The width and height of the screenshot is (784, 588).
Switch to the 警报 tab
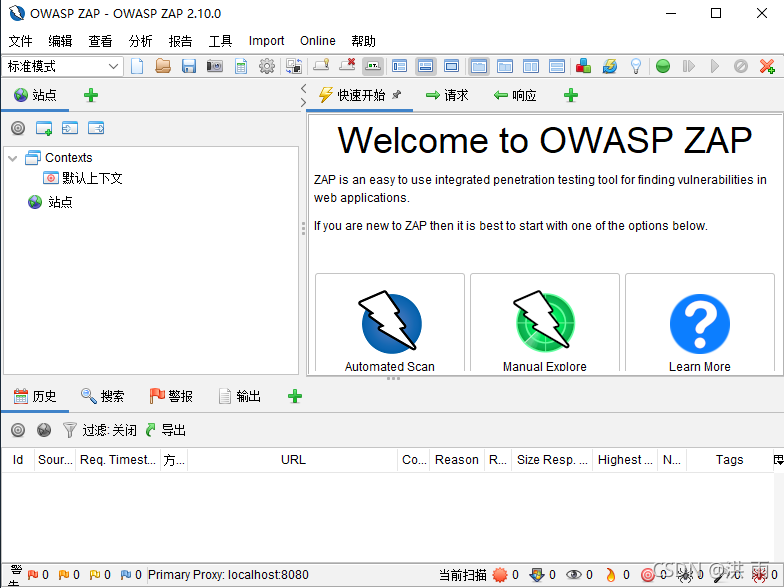172,396
